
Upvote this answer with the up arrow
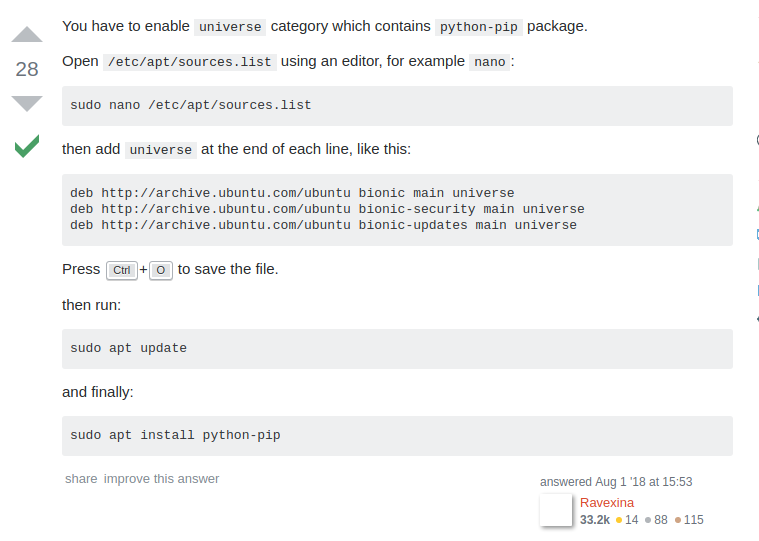point(27,35)
